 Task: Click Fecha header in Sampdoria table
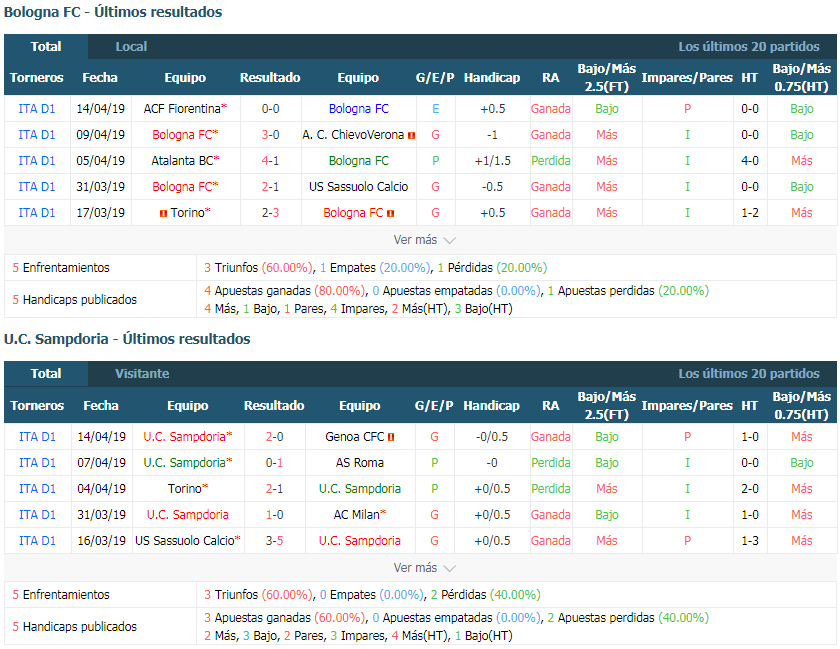click(x=101, y=406)
